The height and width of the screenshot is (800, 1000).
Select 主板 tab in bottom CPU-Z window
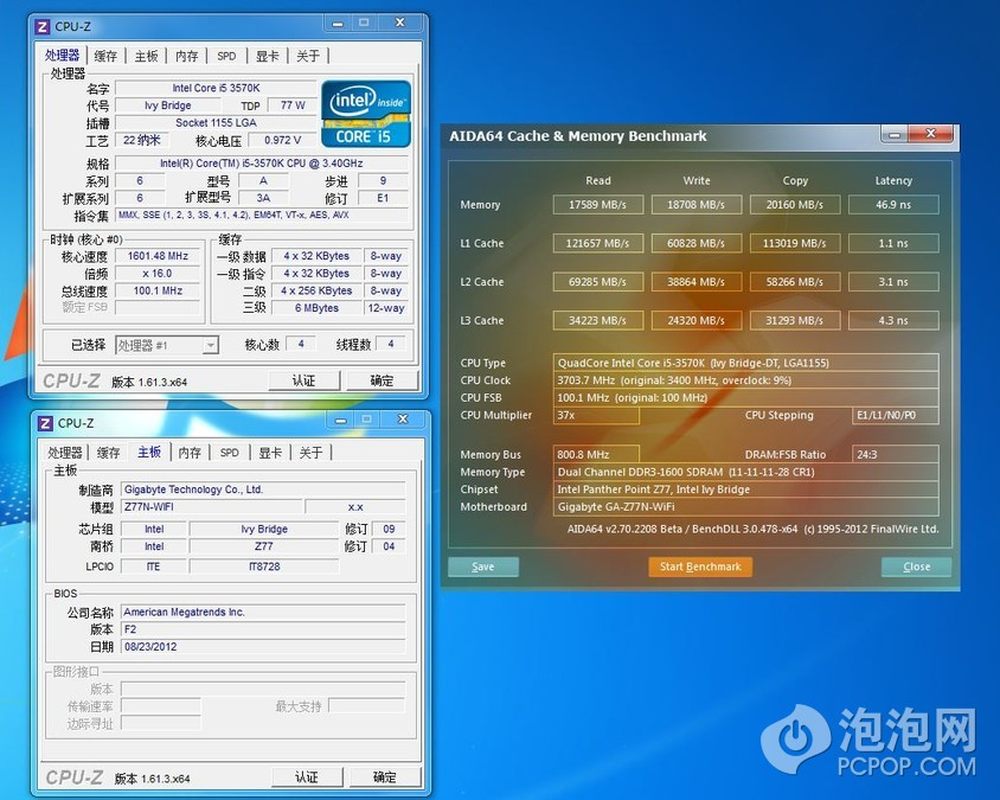pos(149,452)
